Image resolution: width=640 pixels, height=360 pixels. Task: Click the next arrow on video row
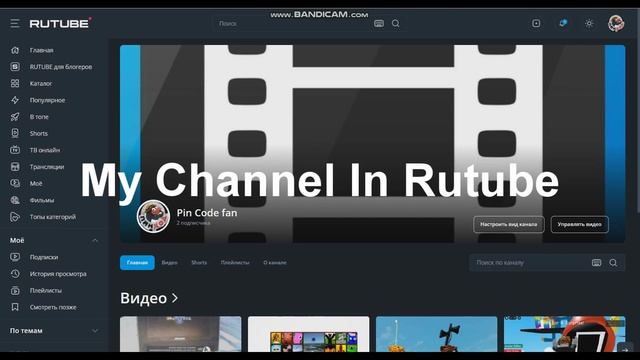coord(624,349)
